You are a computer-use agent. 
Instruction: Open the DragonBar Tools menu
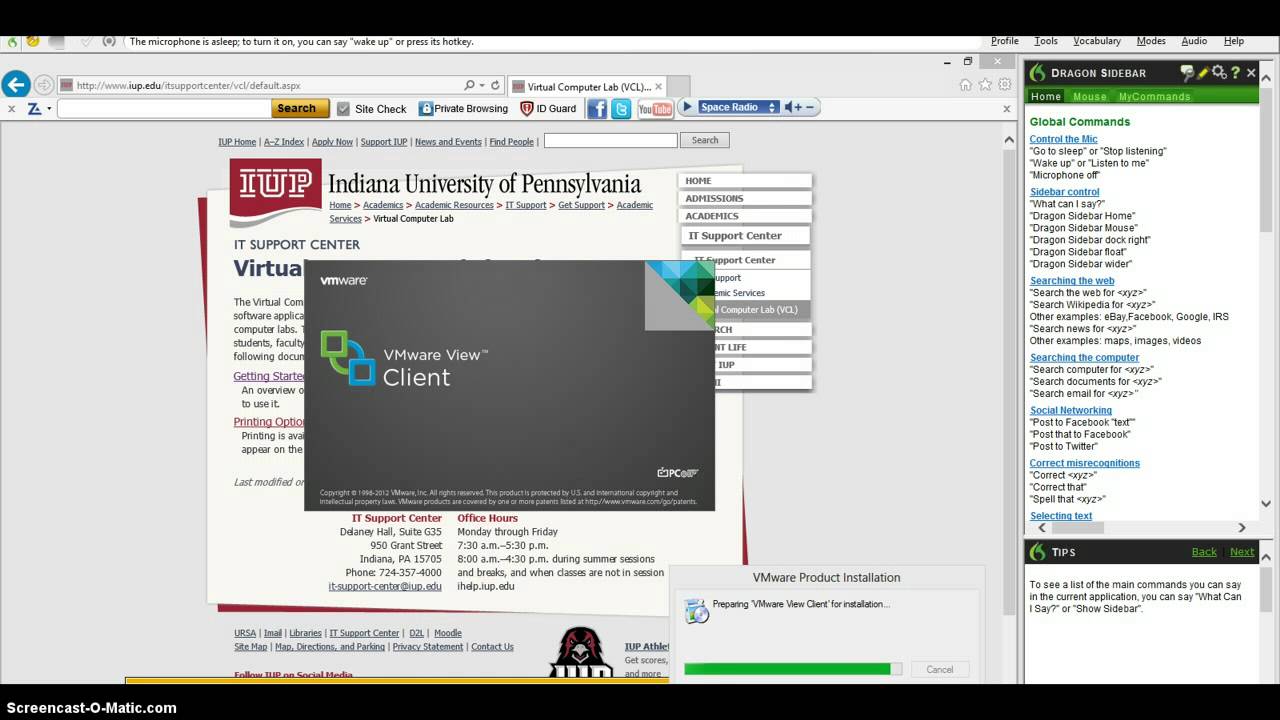click(x=1046, y=41)
